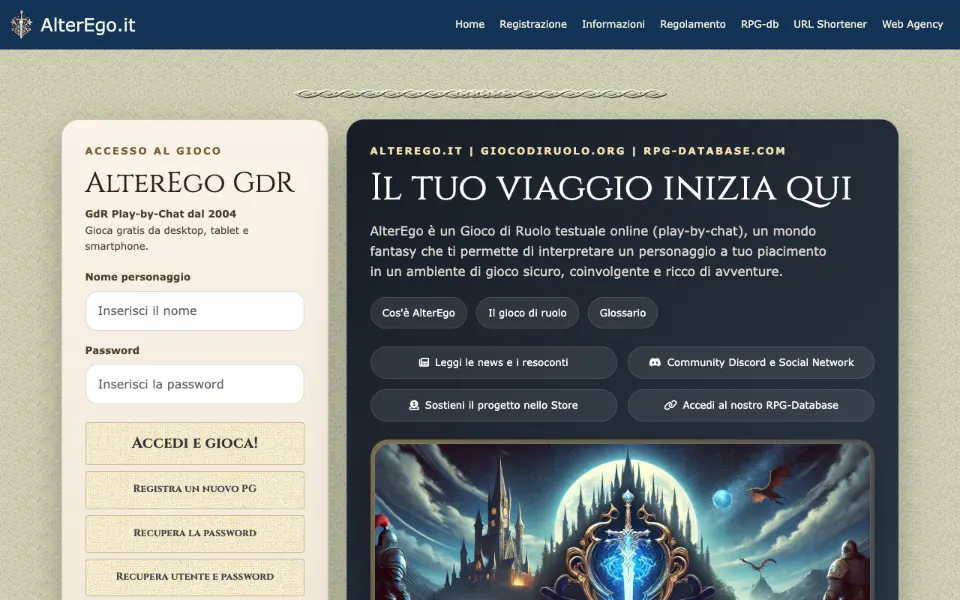
Task: Click the AlterEgo GdR login heading
Action: click(x=190, y=182)
